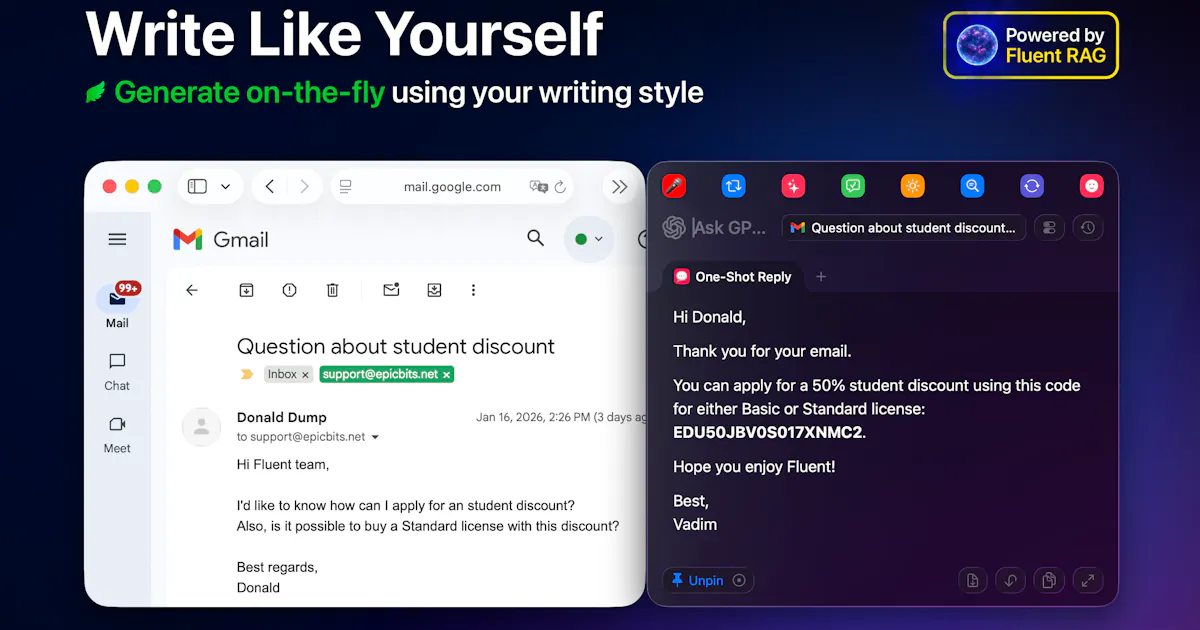
Task: Click the pink smiley face icon
Action: 1091,186
